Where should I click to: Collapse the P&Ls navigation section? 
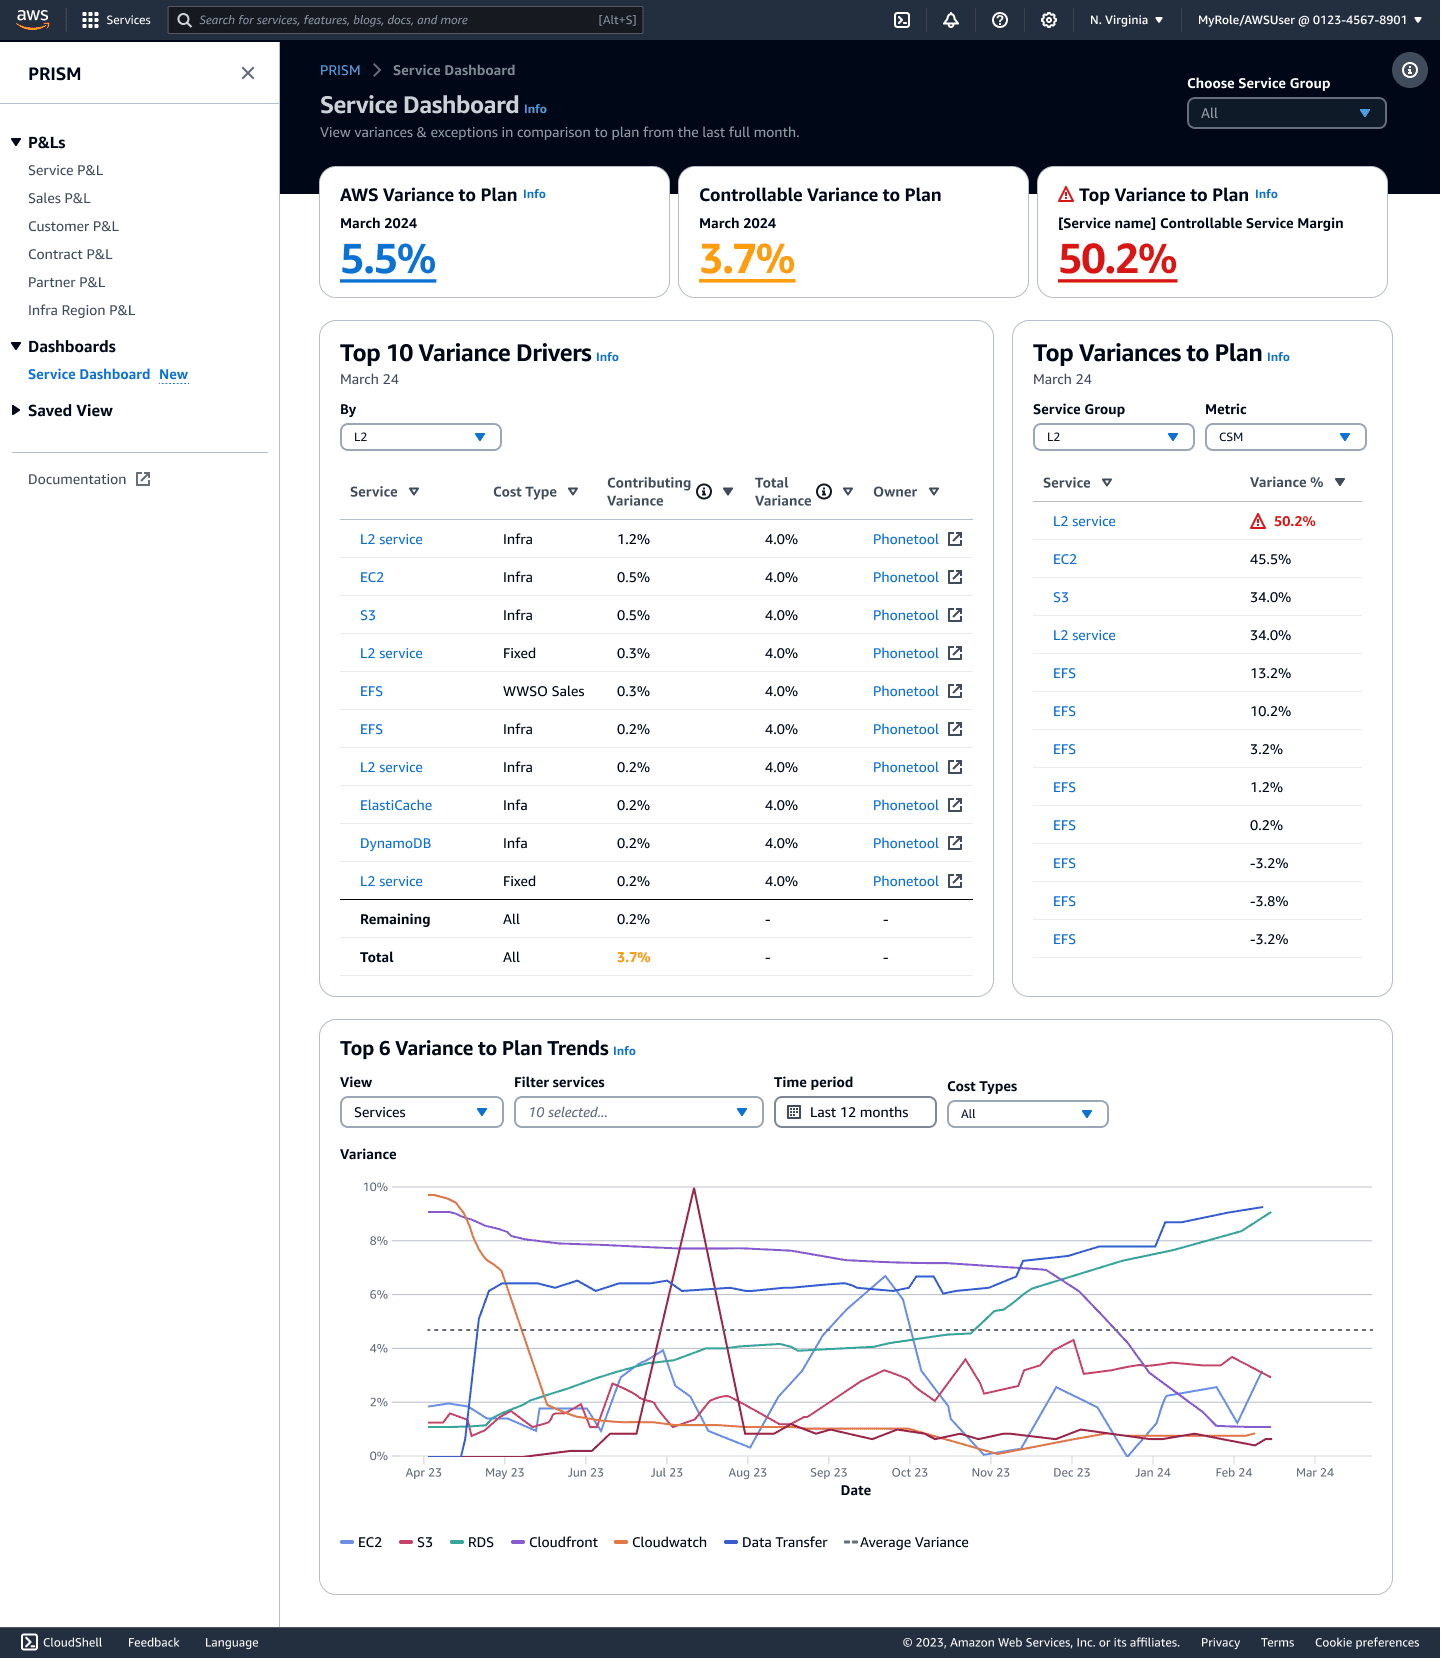click(16, 142)
